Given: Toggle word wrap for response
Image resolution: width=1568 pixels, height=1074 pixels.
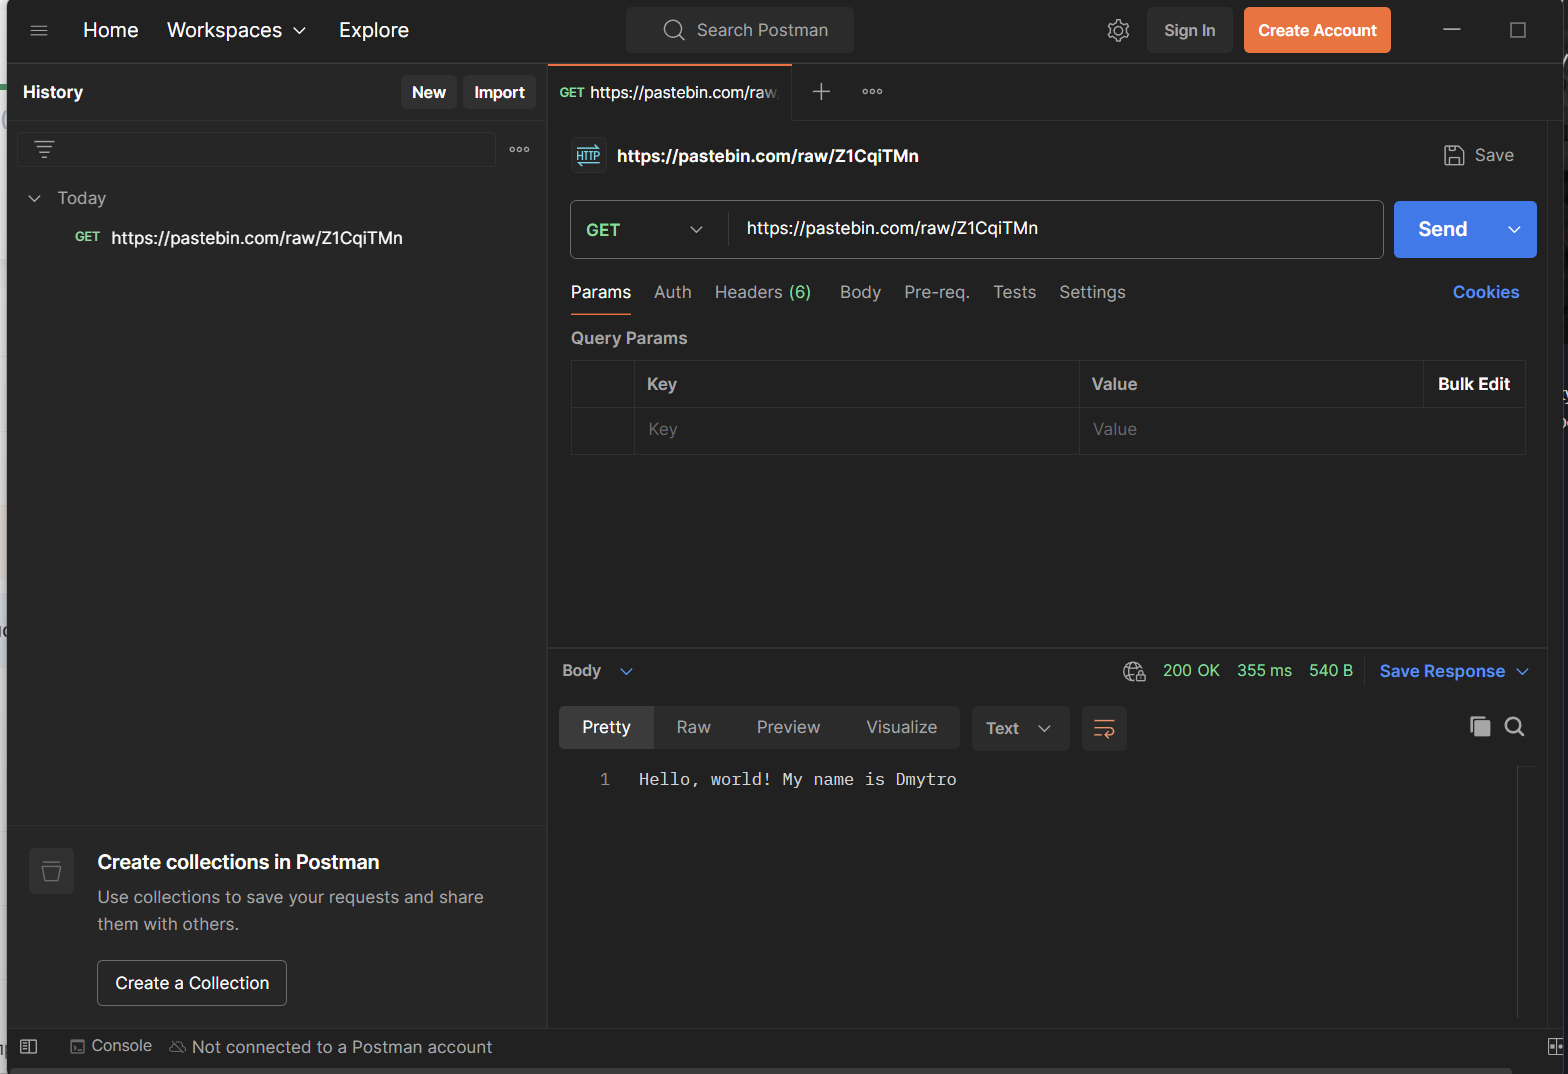Looking at the screenshot, I should tap(1104, 728).
